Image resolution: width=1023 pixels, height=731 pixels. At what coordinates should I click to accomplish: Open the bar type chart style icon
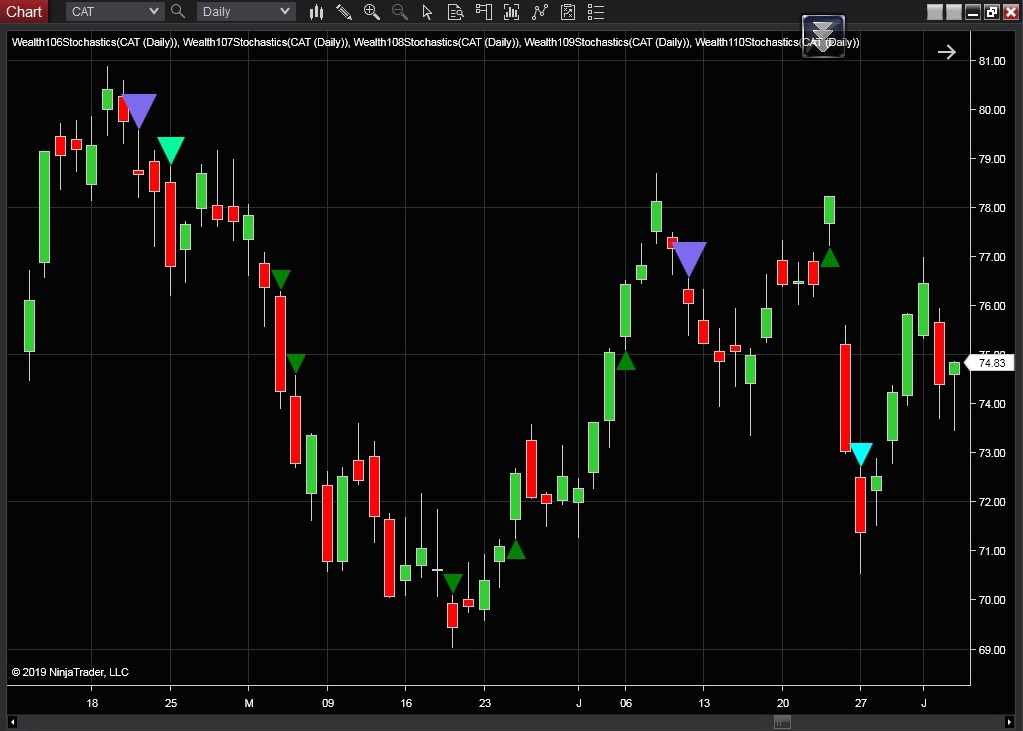[317, 12]
